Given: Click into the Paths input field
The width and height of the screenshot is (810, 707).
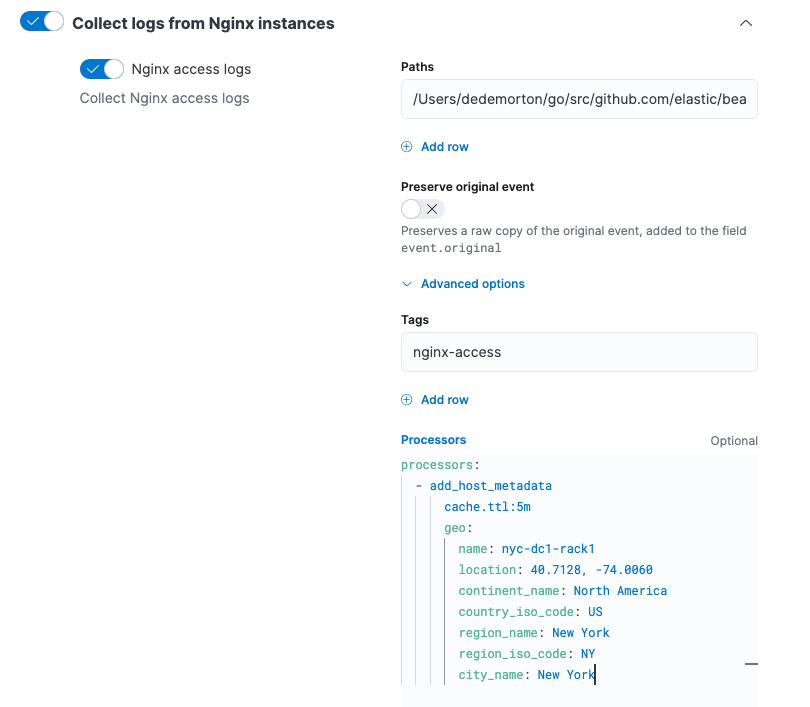Looking at the screenshot, I should pos(579,100).
